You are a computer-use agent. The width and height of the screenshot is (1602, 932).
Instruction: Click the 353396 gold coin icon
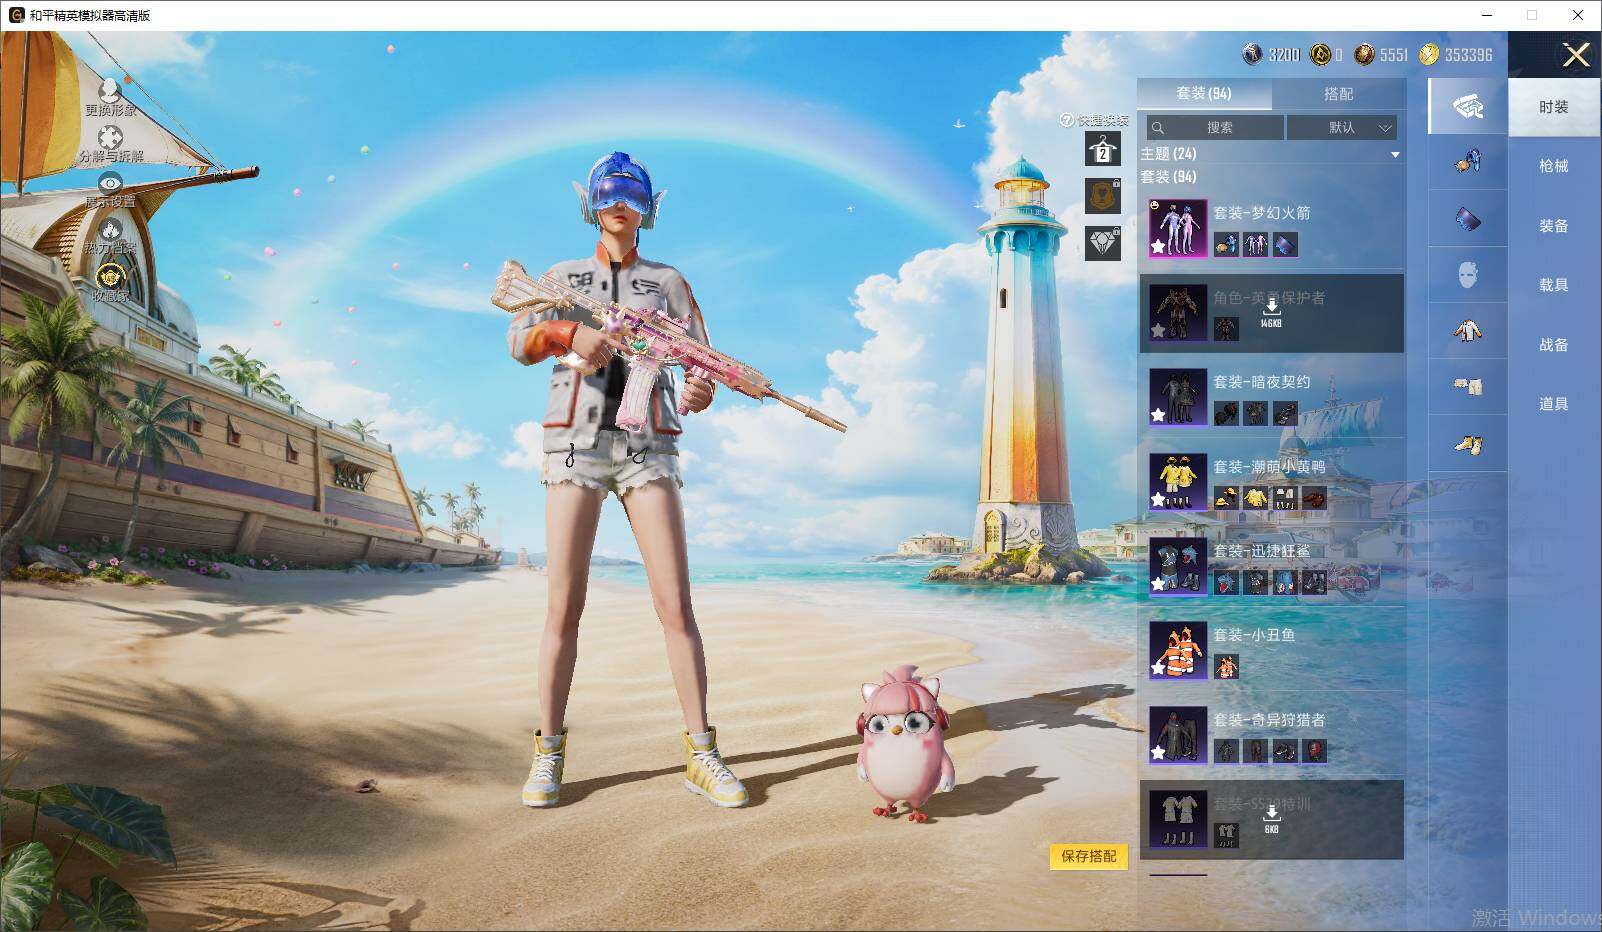(1429, 54)
